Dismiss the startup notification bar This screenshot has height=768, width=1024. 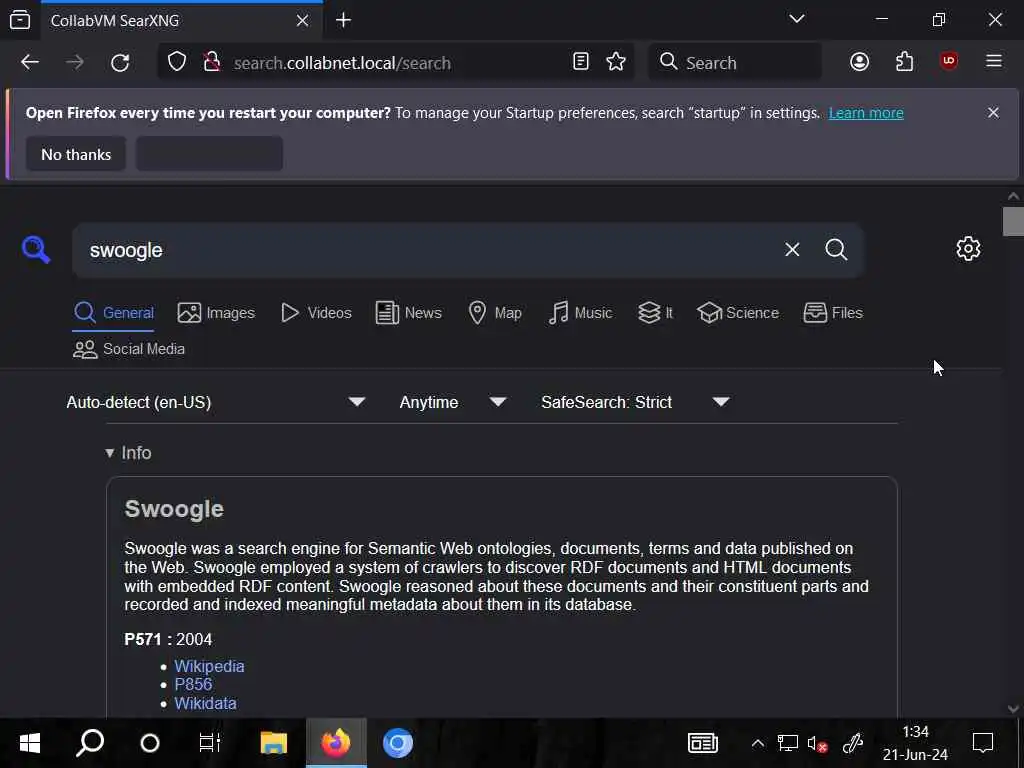(993, 113)
